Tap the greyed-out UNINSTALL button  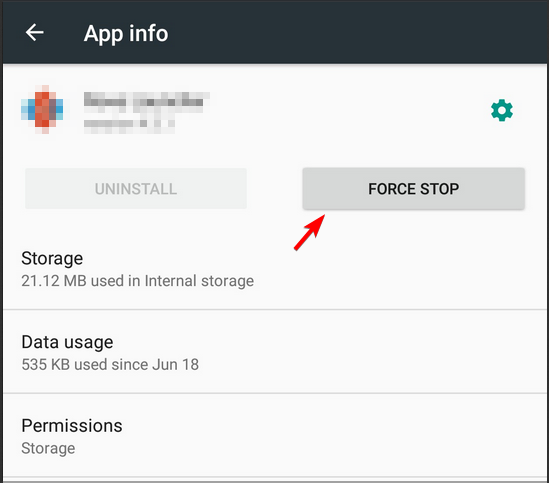(x=136, y=188)
